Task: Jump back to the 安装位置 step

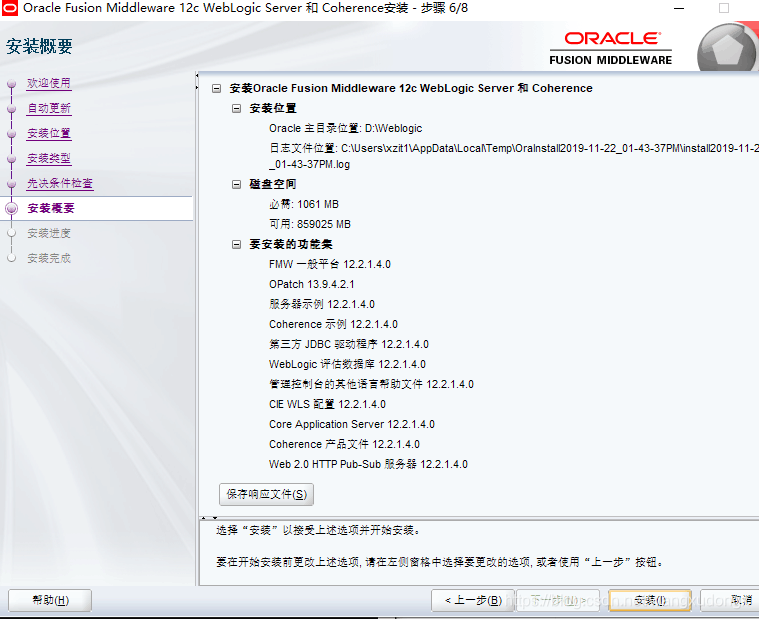Action: (x=49, y=134)
